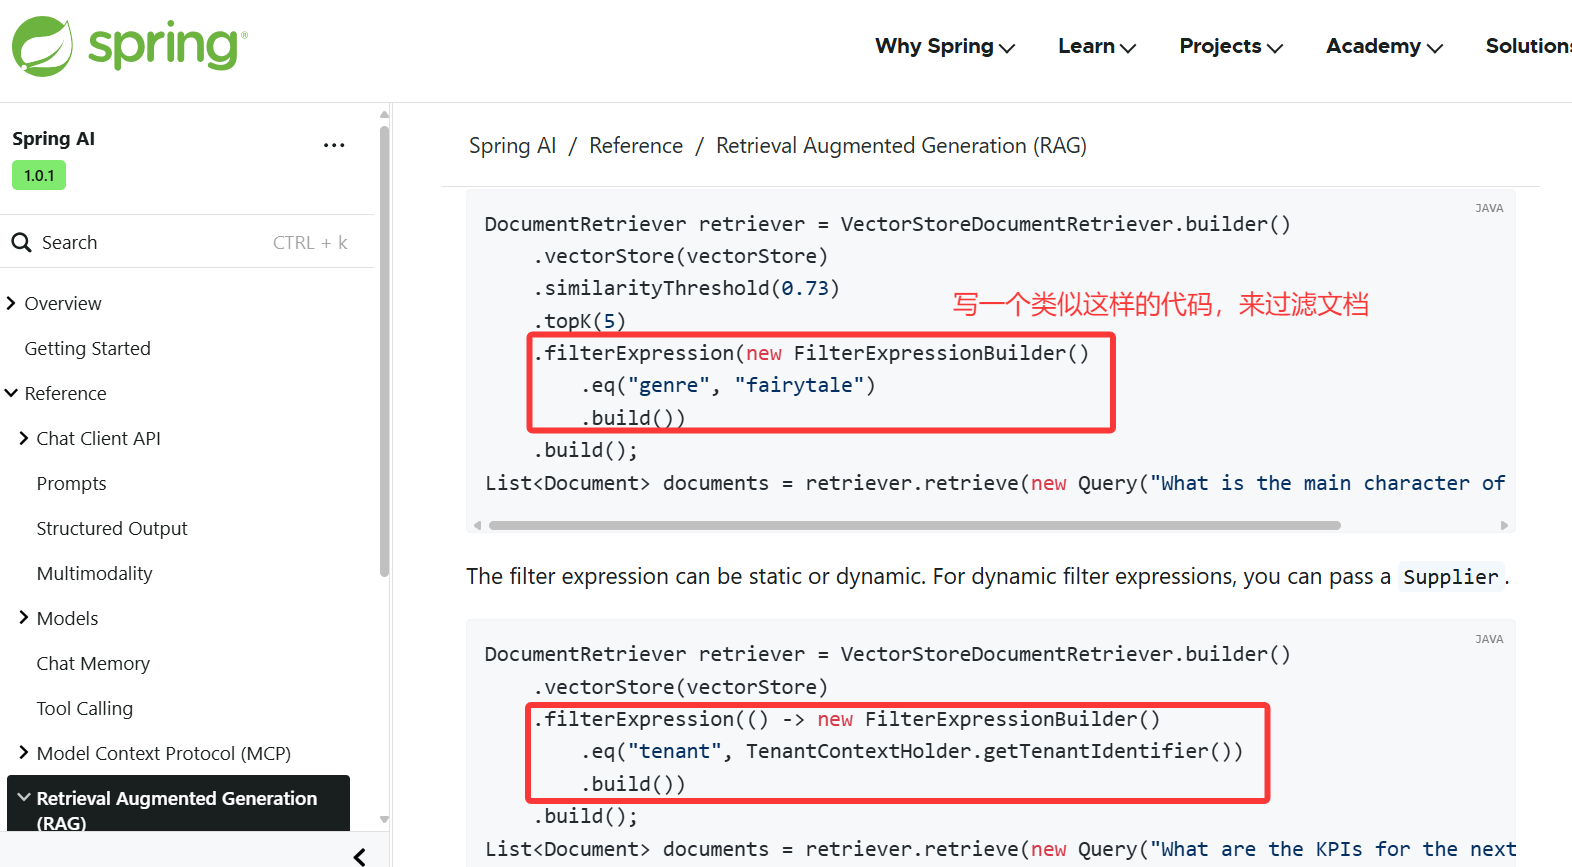Click the Reference breadcrumb link
The image size is (1572, 867).
636,146
